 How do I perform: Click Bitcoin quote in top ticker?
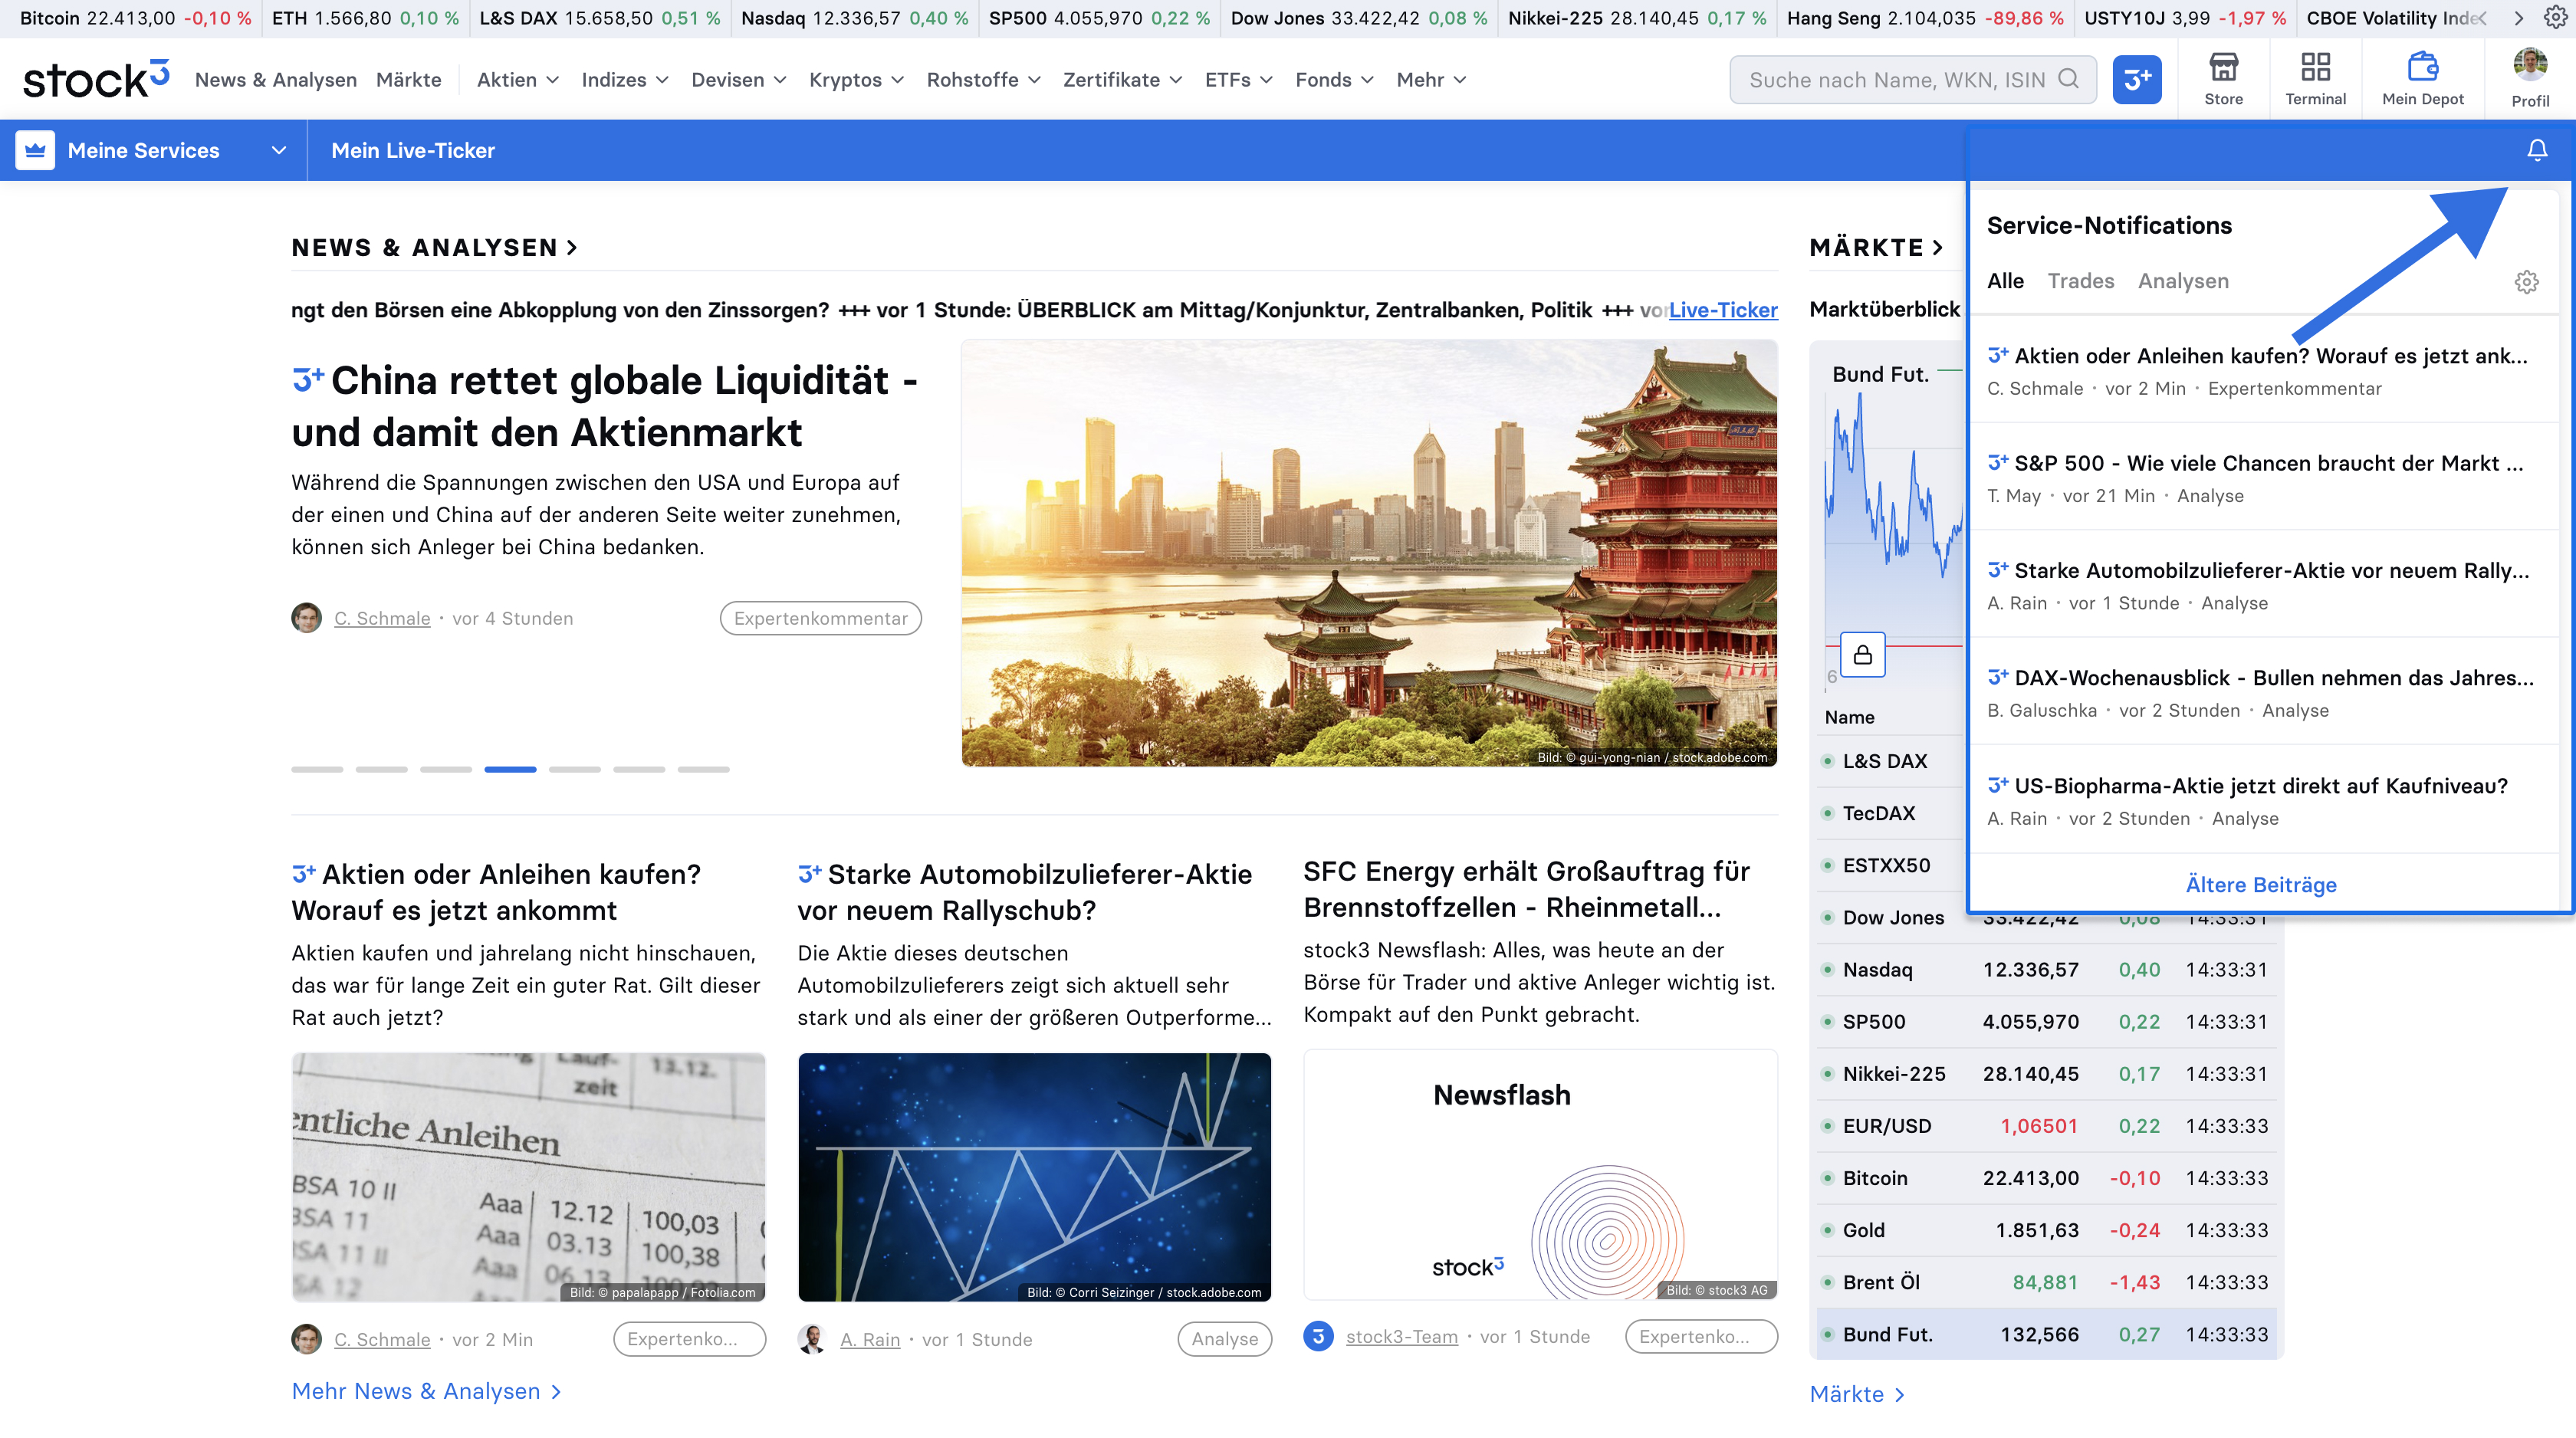coord(135,18)
